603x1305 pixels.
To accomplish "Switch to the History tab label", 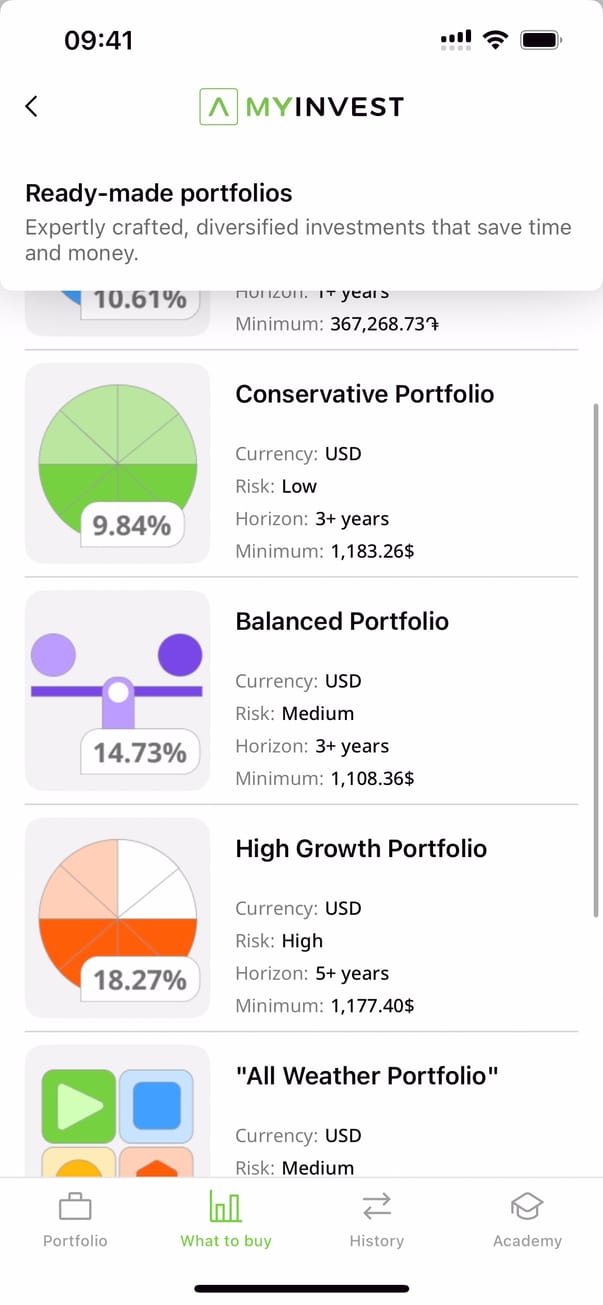I will [377, 1241].
